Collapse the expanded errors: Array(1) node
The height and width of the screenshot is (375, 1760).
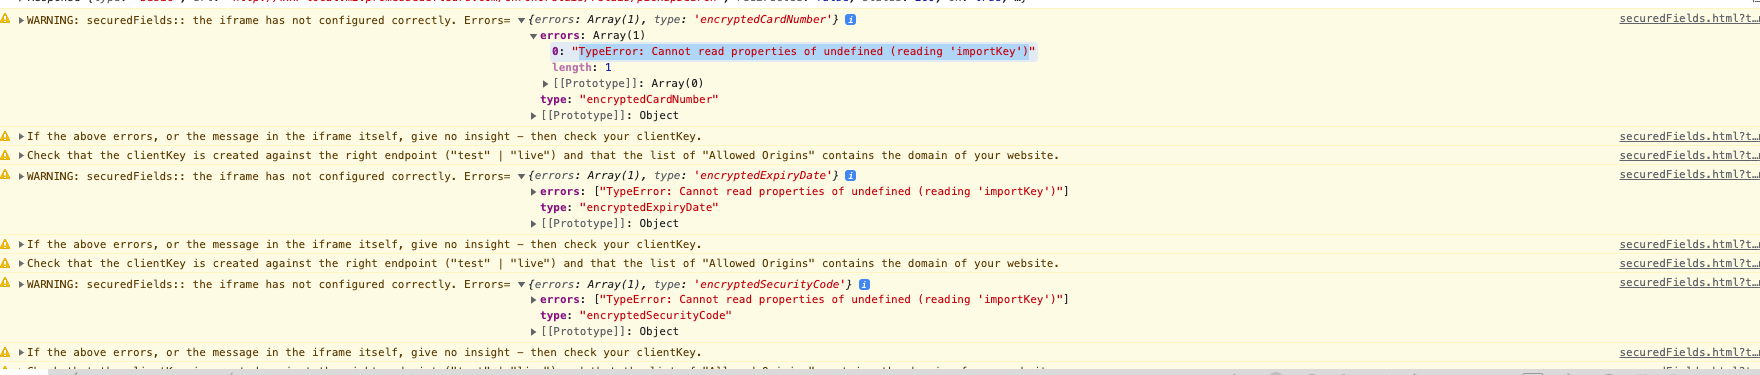533,36
